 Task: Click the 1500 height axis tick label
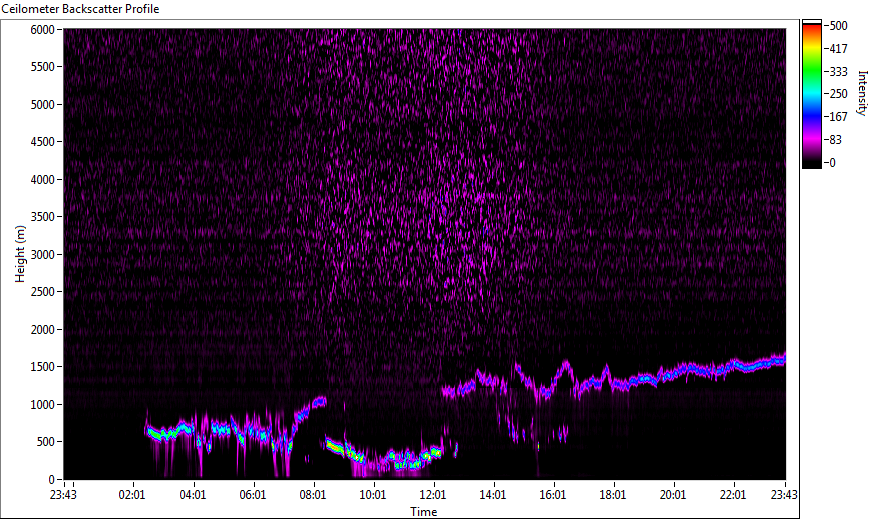pyautogui.click(x=42, y=367)
